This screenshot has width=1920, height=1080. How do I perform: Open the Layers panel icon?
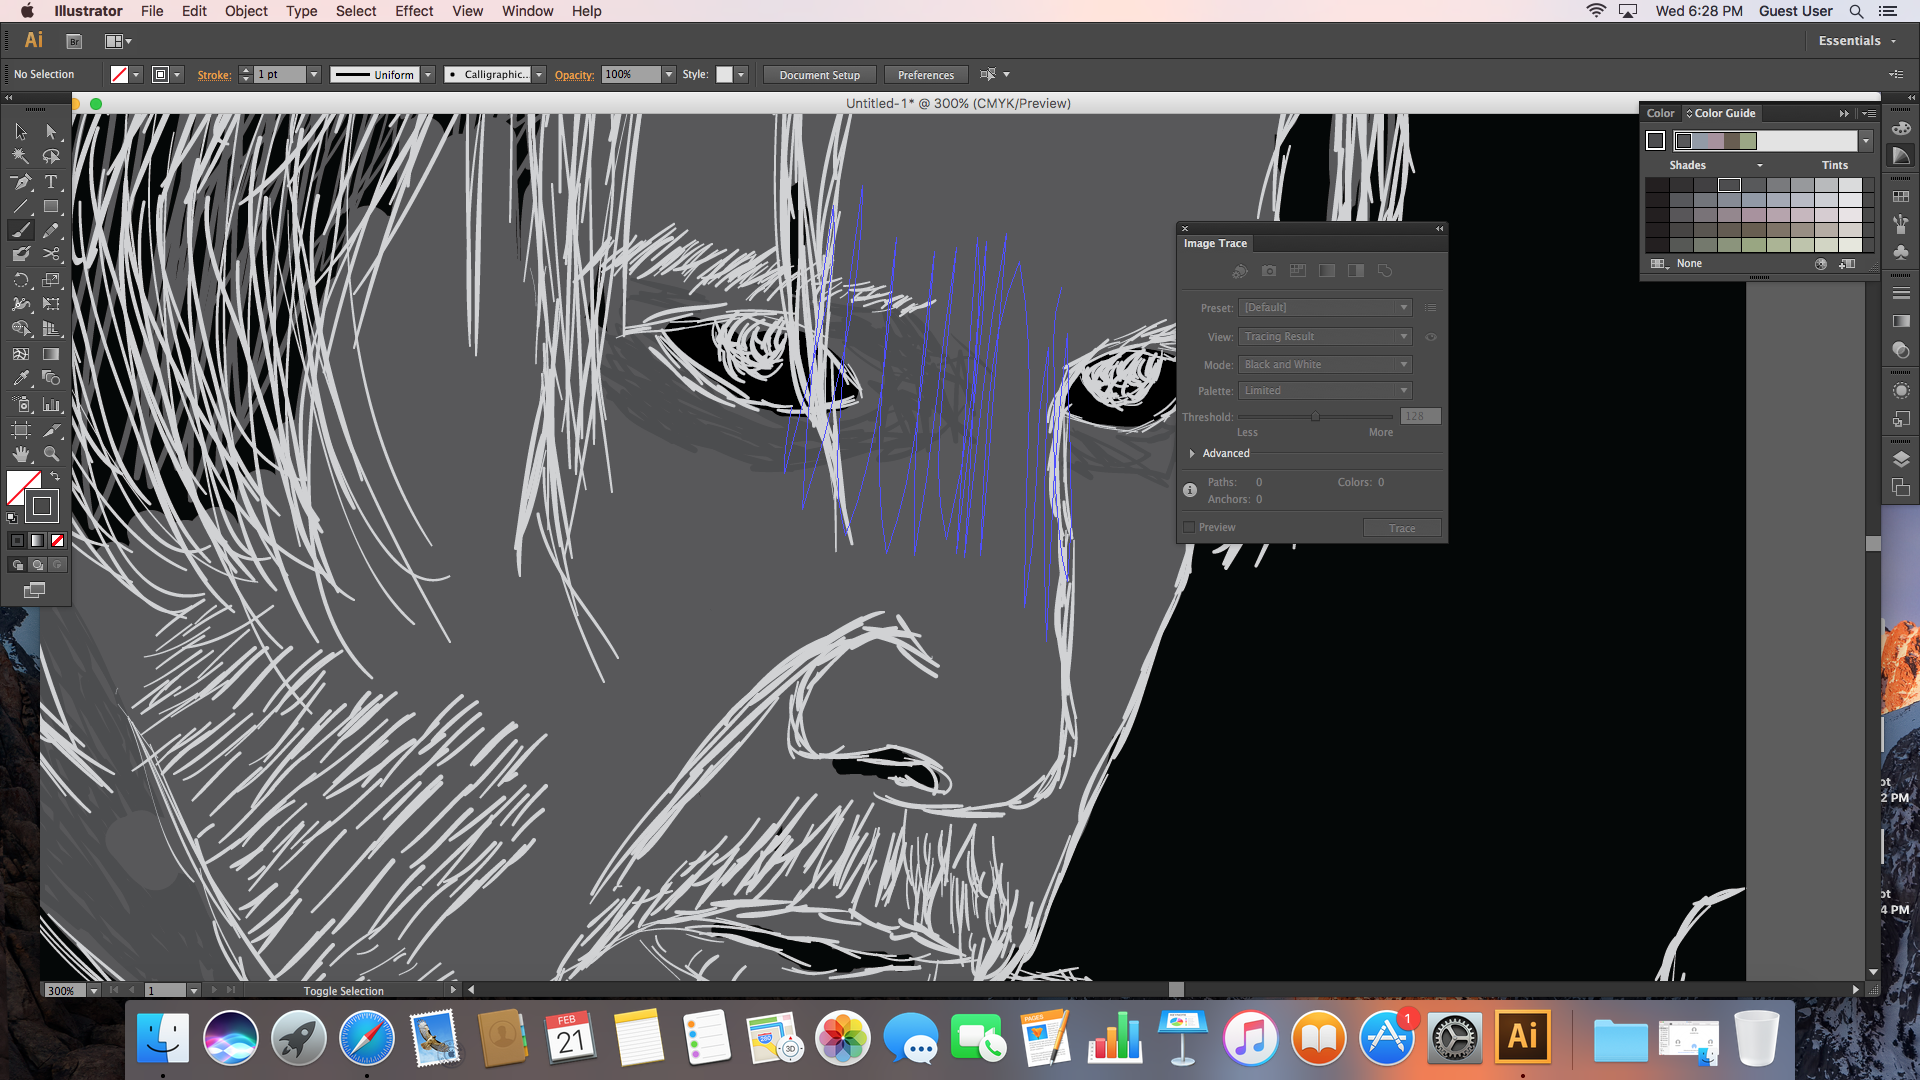tap(1901, 460)
